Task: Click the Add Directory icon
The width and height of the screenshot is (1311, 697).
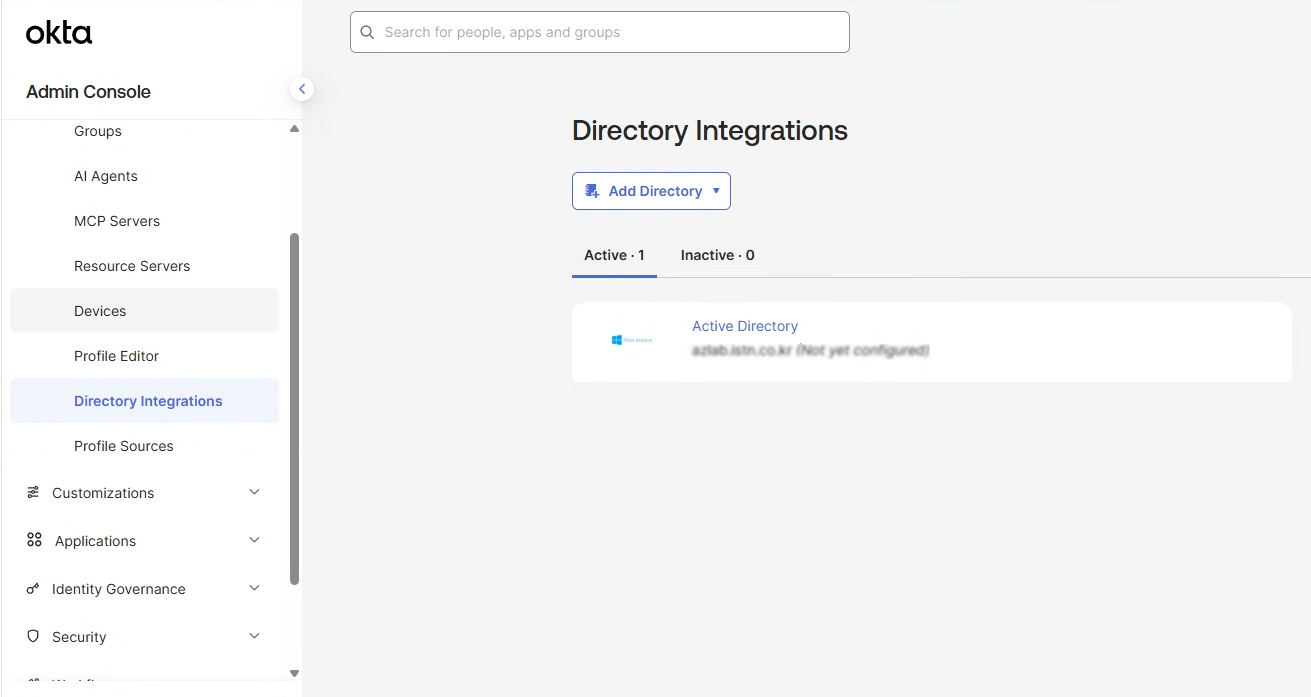Action: pyautogui.click(x=592, y=191)
